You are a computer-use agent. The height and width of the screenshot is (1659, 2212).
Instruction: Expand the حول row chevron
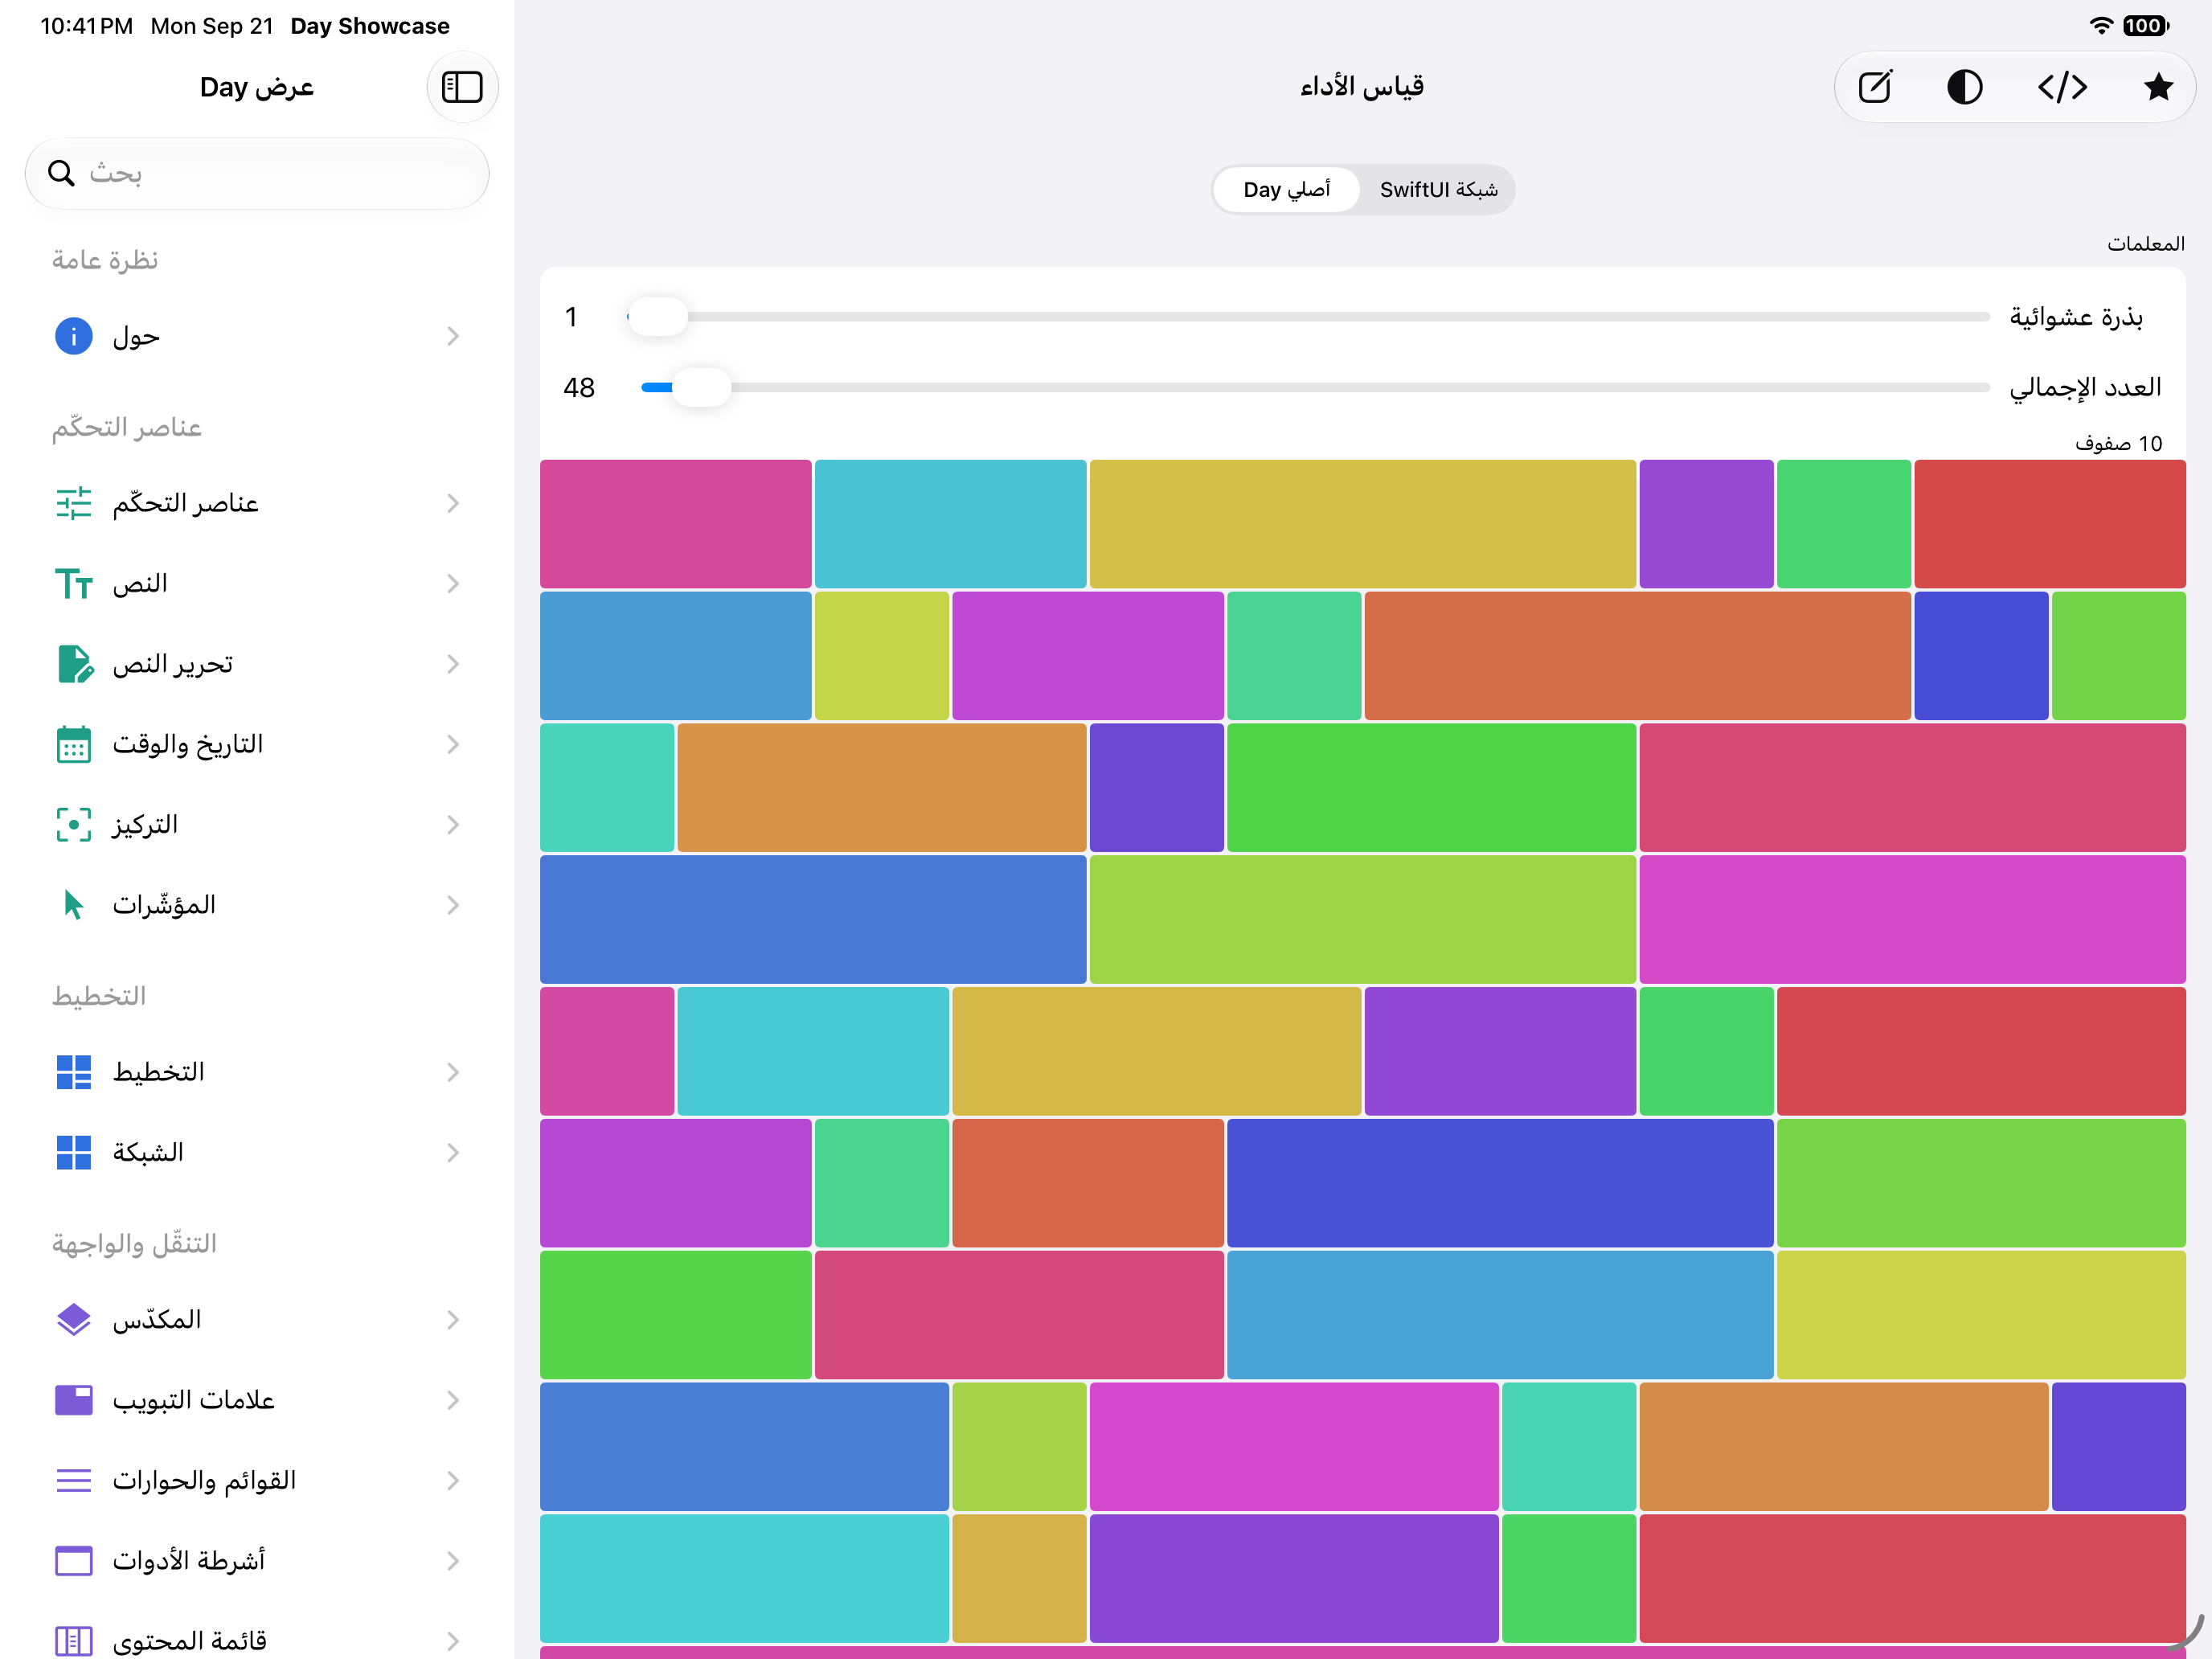click(453, 336)
